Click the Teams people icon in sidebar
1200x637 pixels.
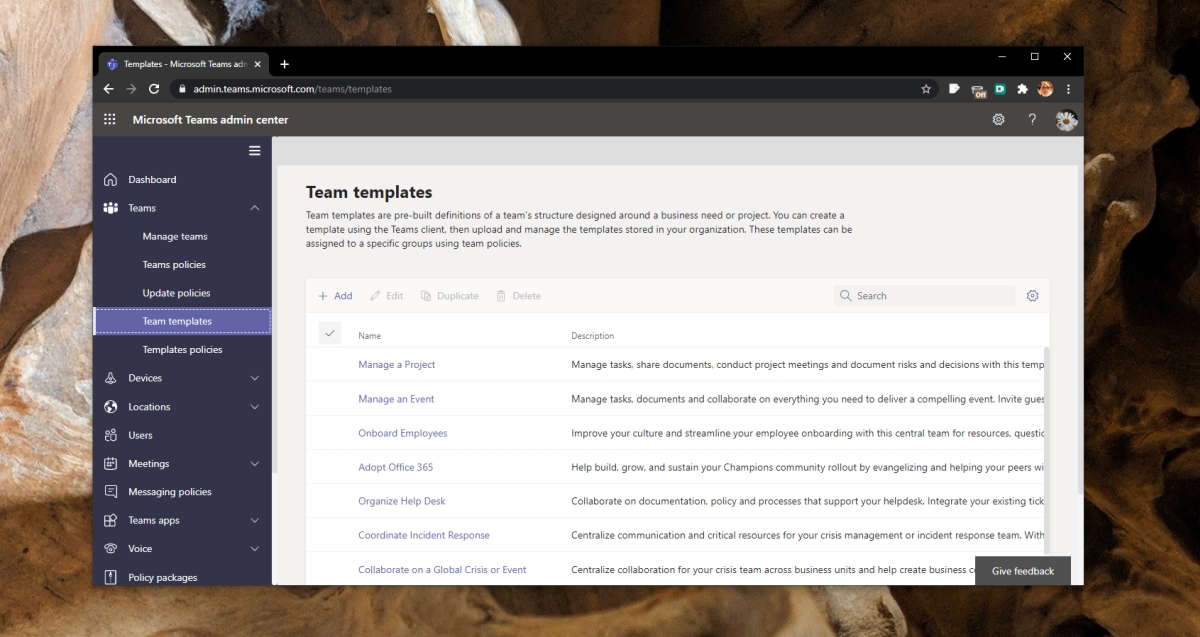point(111,208)
